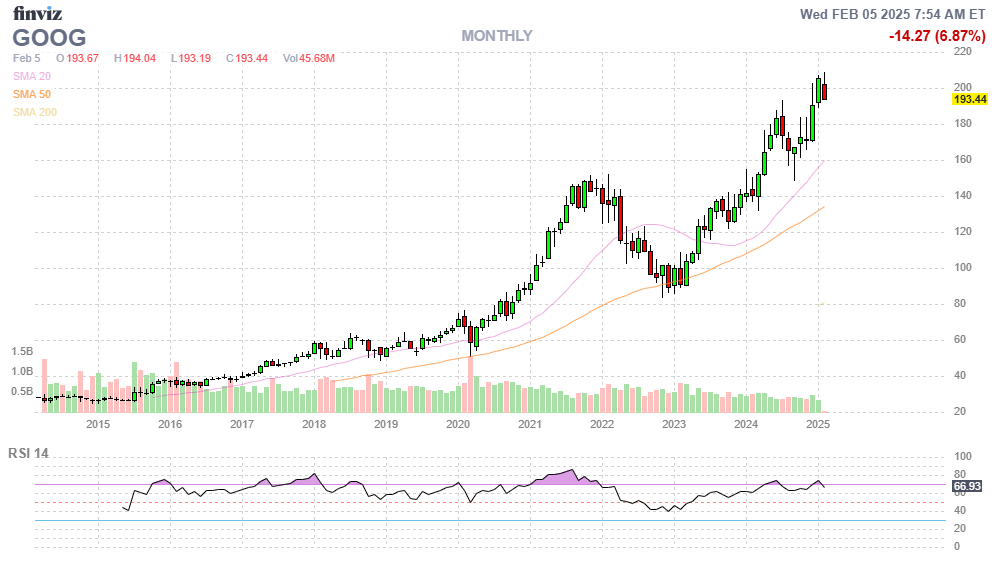Click the 2020 label on time axis
Image resolution: width=999 pixels, height=562 pixels.
pyautogui.click(x=458, y=424)
